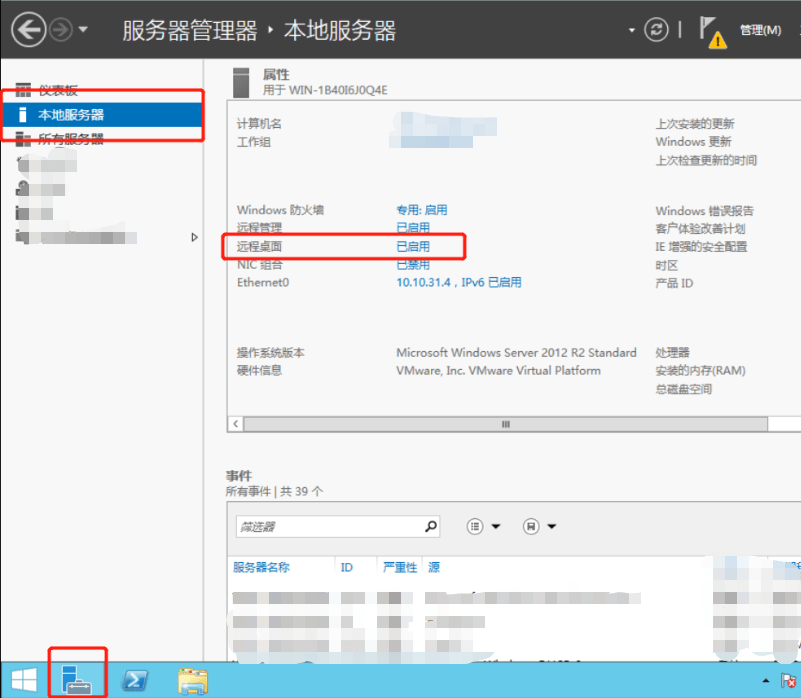The height and width of the screenshot is (698, 801).
Task: Open Windows 防火墙 专用: 启用 link
Action: tap(421, 210)
